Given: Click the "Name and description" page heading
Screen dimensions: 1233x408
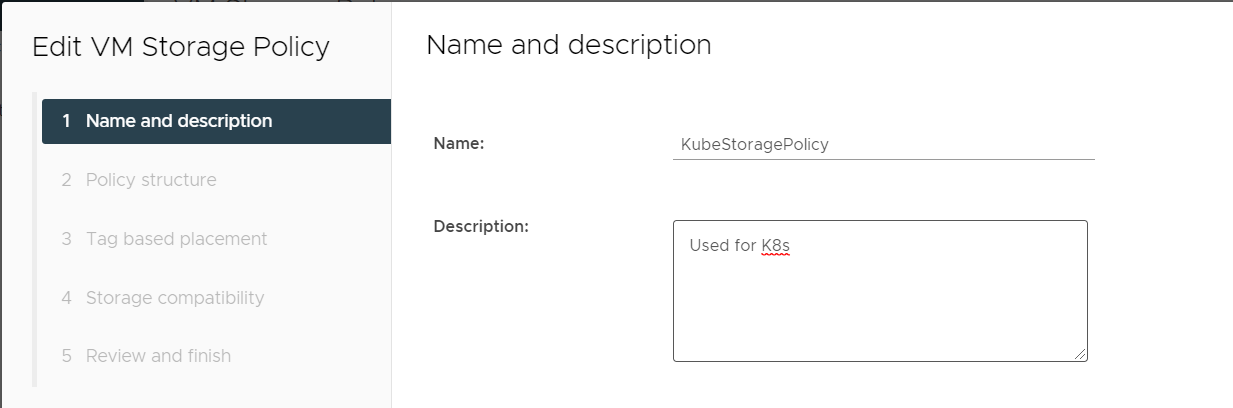Looking at the screenshot, I should (x=568, y=45).
